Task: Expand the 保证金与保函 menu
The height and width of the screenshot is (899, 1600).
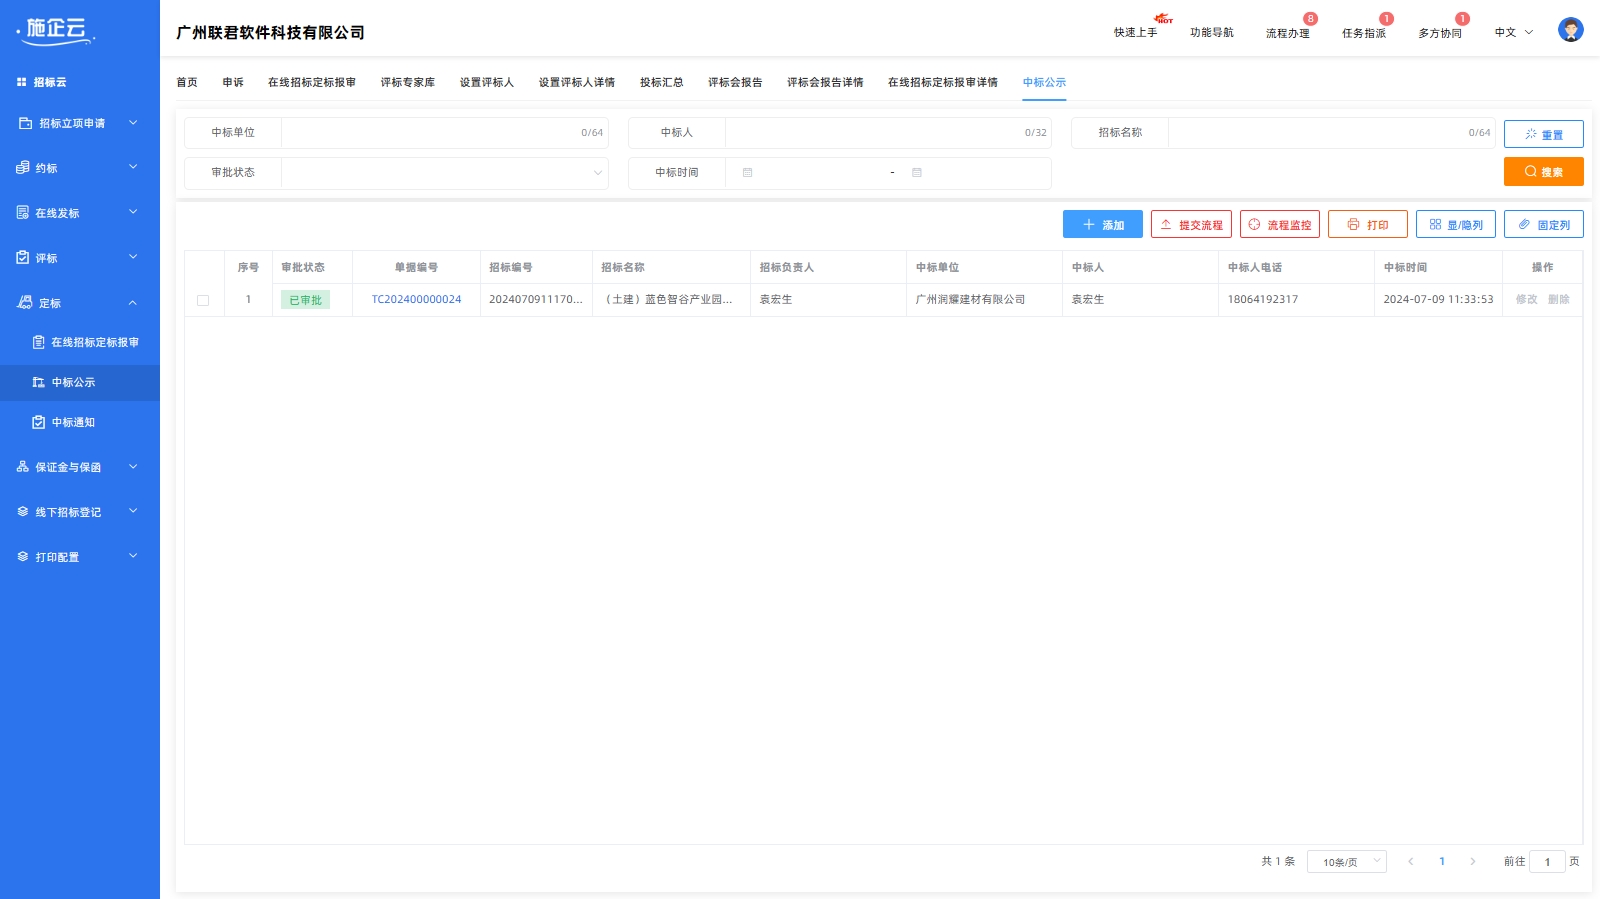Action: (133, 467)
